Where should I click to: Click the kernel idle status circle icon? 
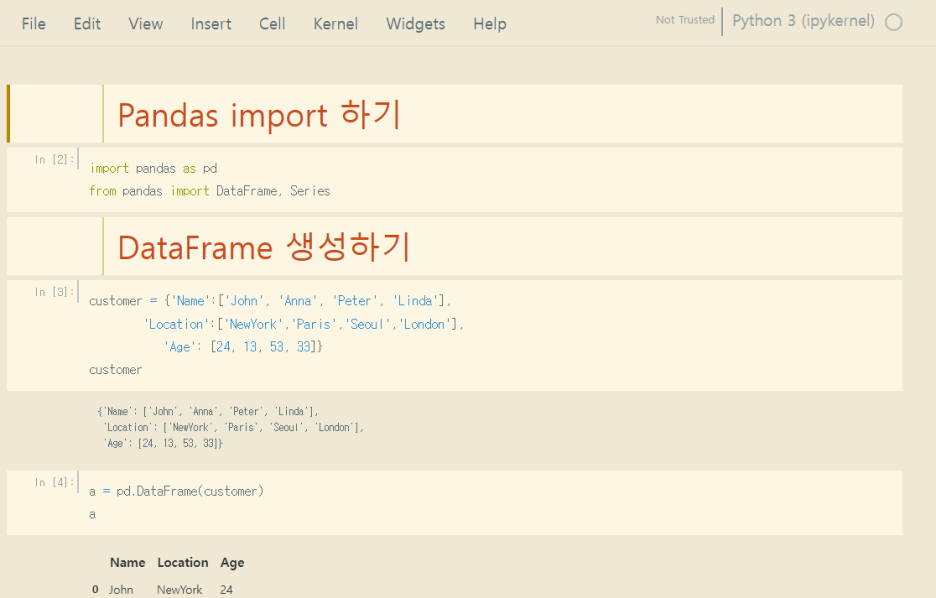click(x=894, y=23)
